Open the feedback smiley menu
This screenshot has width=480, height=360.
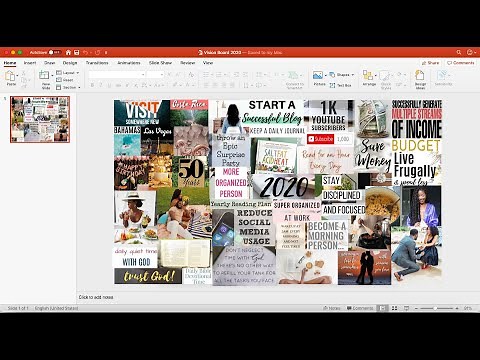point(470,52)
